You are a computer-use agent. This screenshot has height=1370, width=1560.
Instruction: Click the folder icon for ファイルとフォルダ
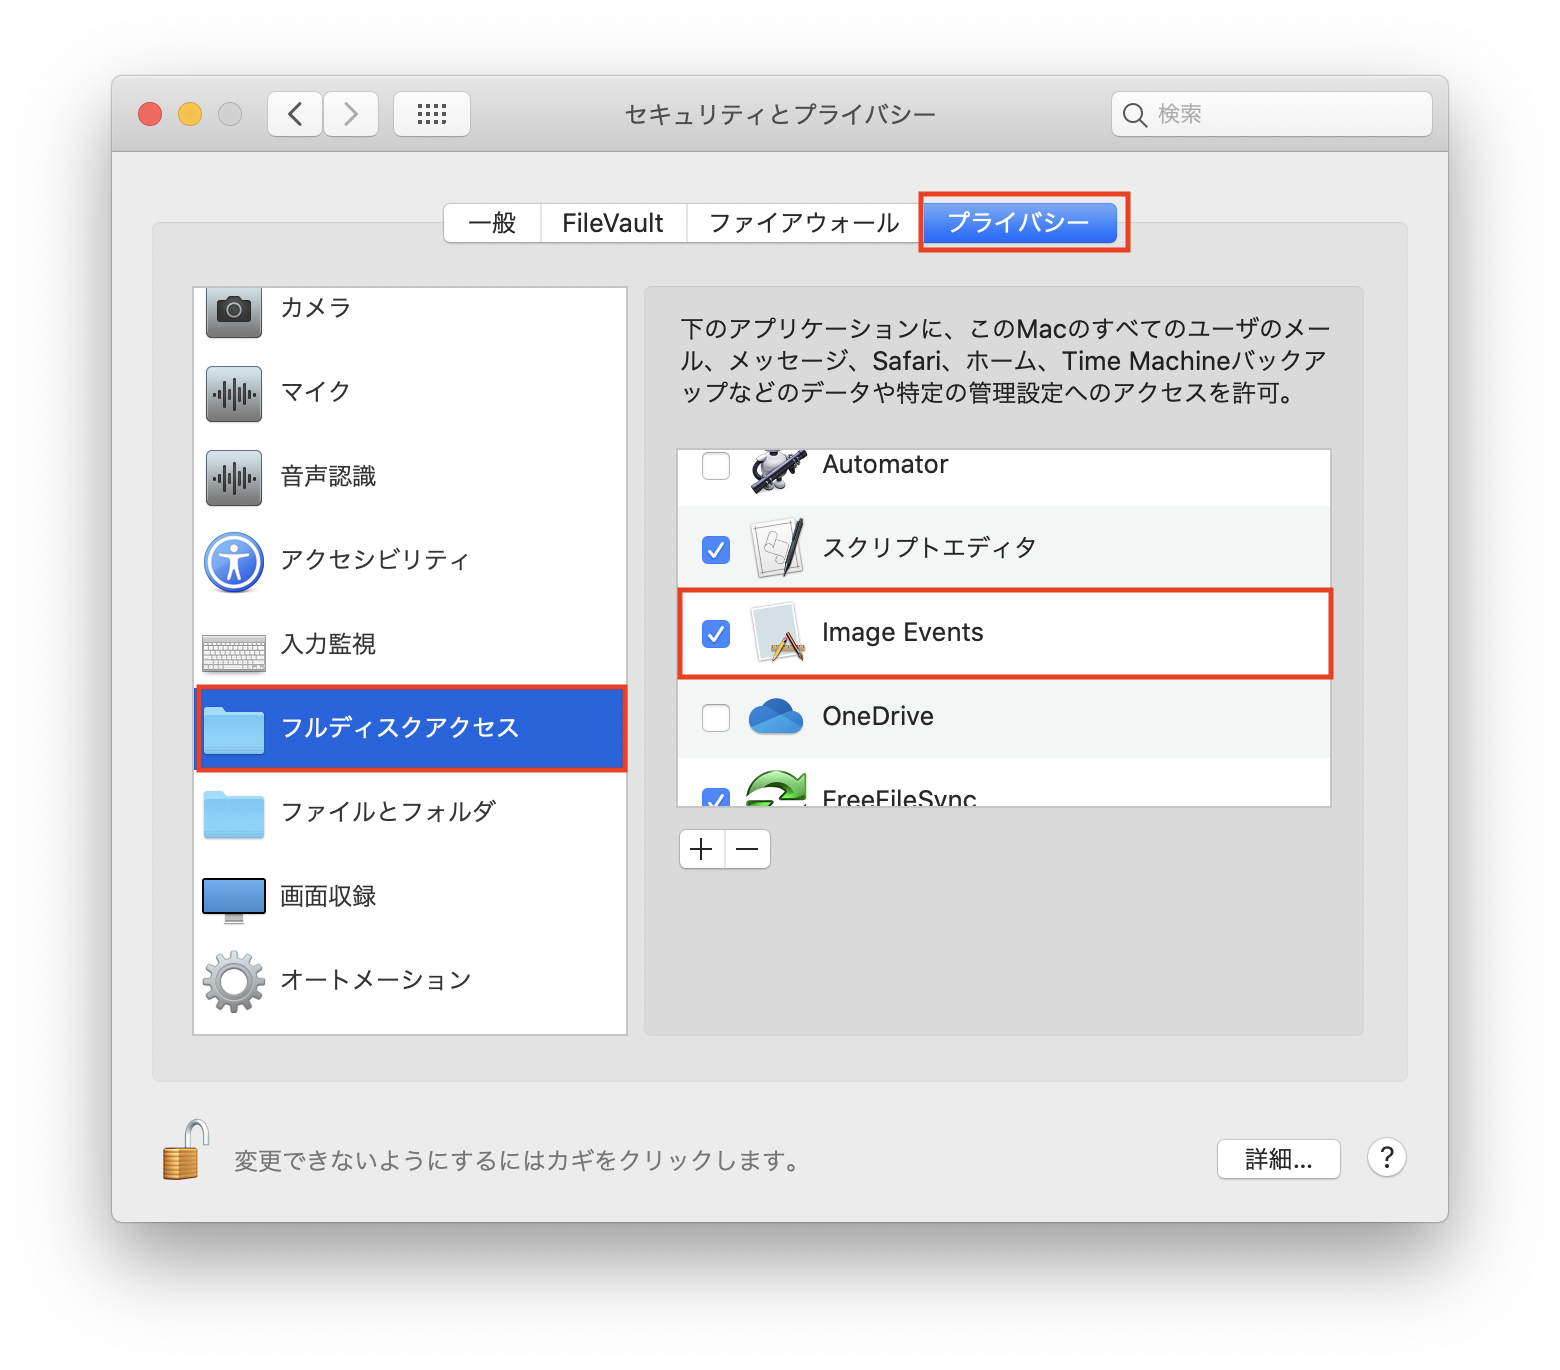click(234, 813)
